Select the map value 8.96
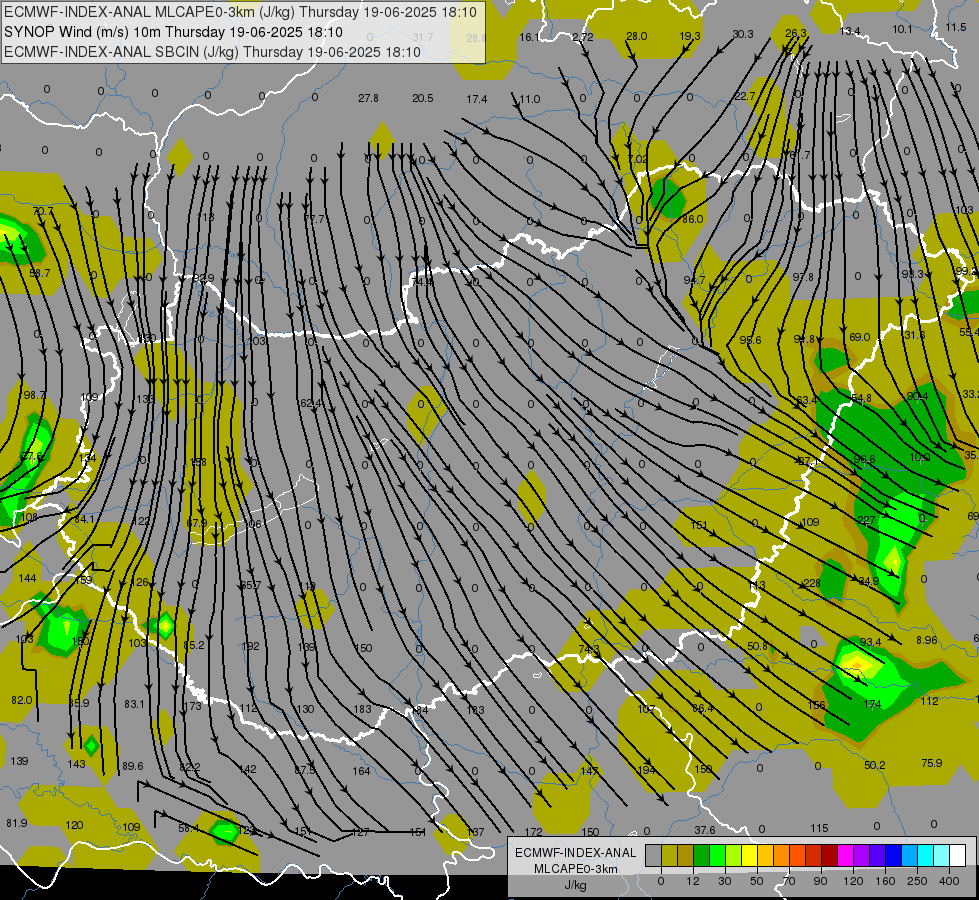The width and height of the screenshot is (979, 900). [927, 640]
